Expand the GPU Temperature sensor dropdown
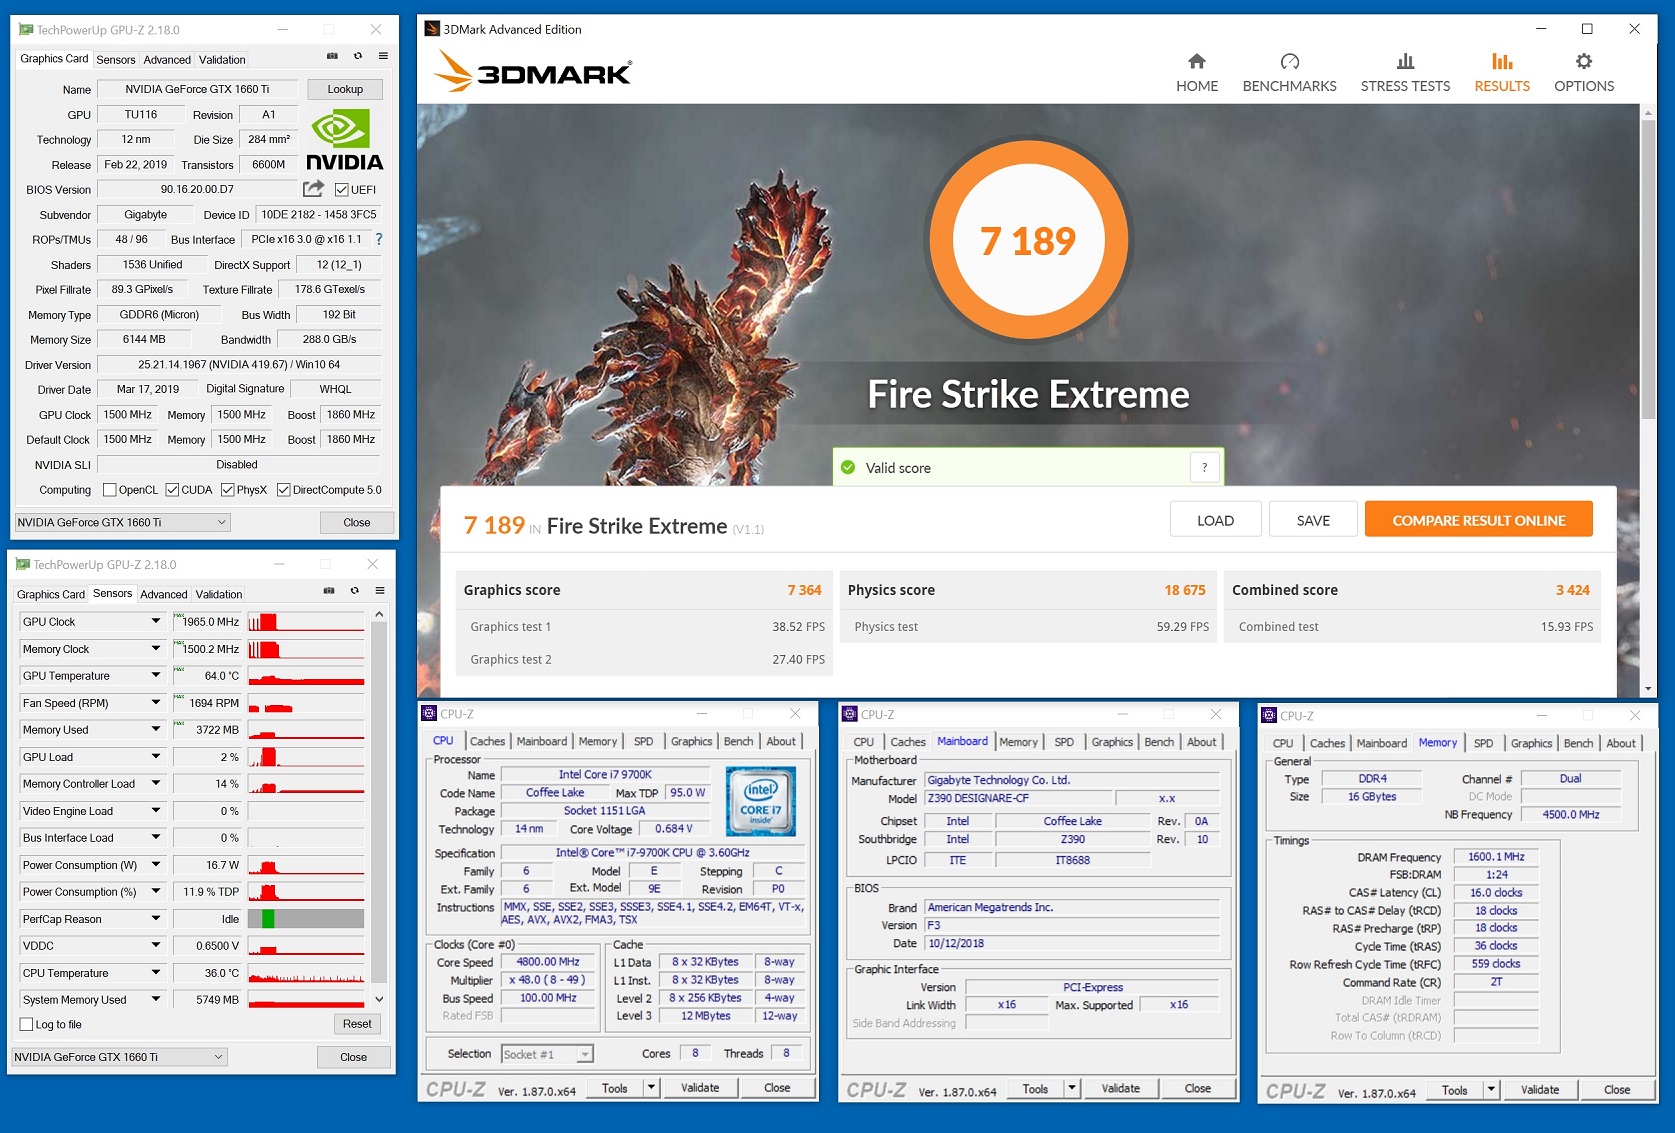 pos(156,676)
